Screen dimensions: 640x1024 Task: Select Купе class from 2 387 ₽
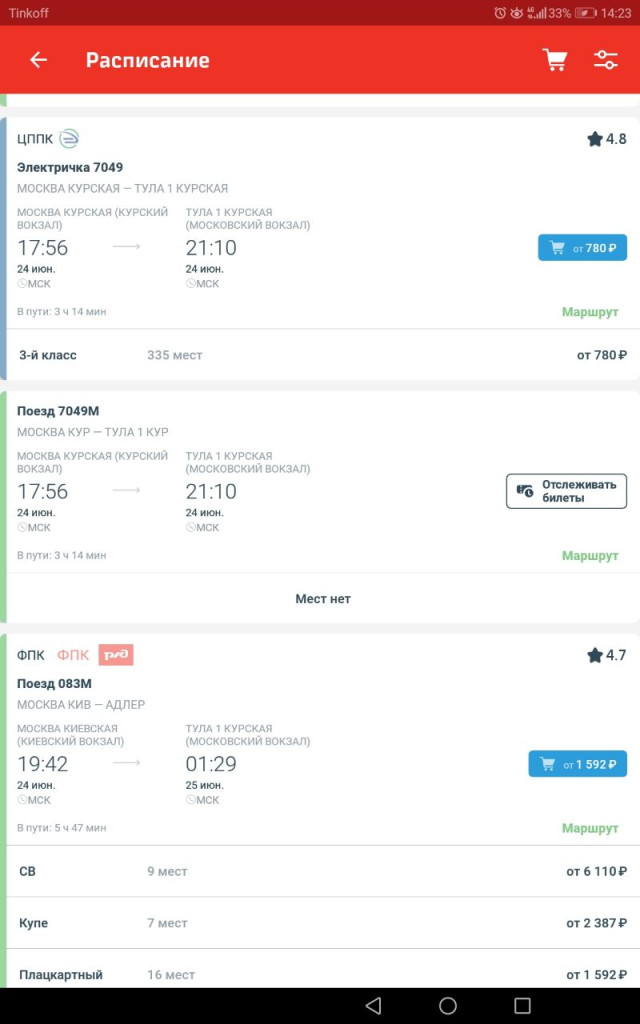pyautogui.click(x=320, y=923)
